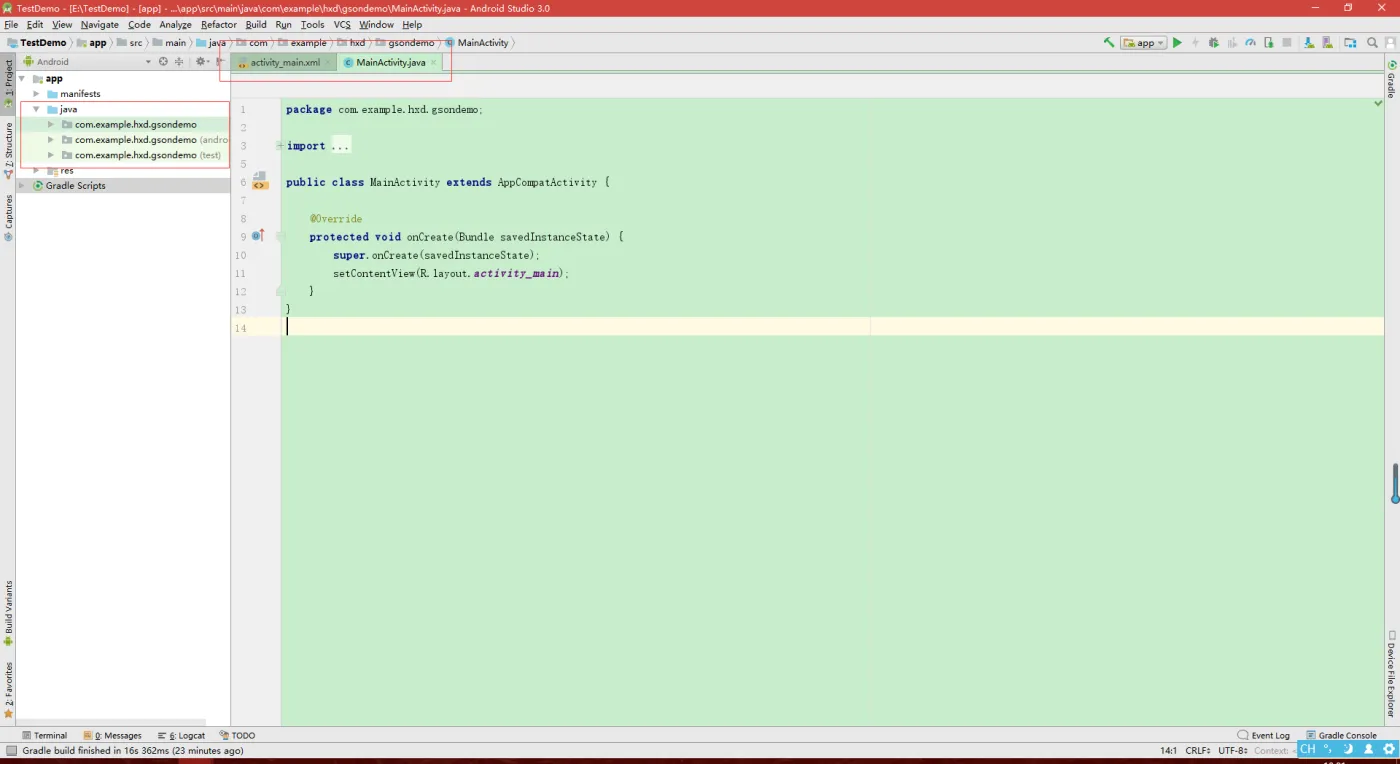Expand first com.example.hxd.gsondemo package
Screen dimensions: 1400x764
point(51,125)
